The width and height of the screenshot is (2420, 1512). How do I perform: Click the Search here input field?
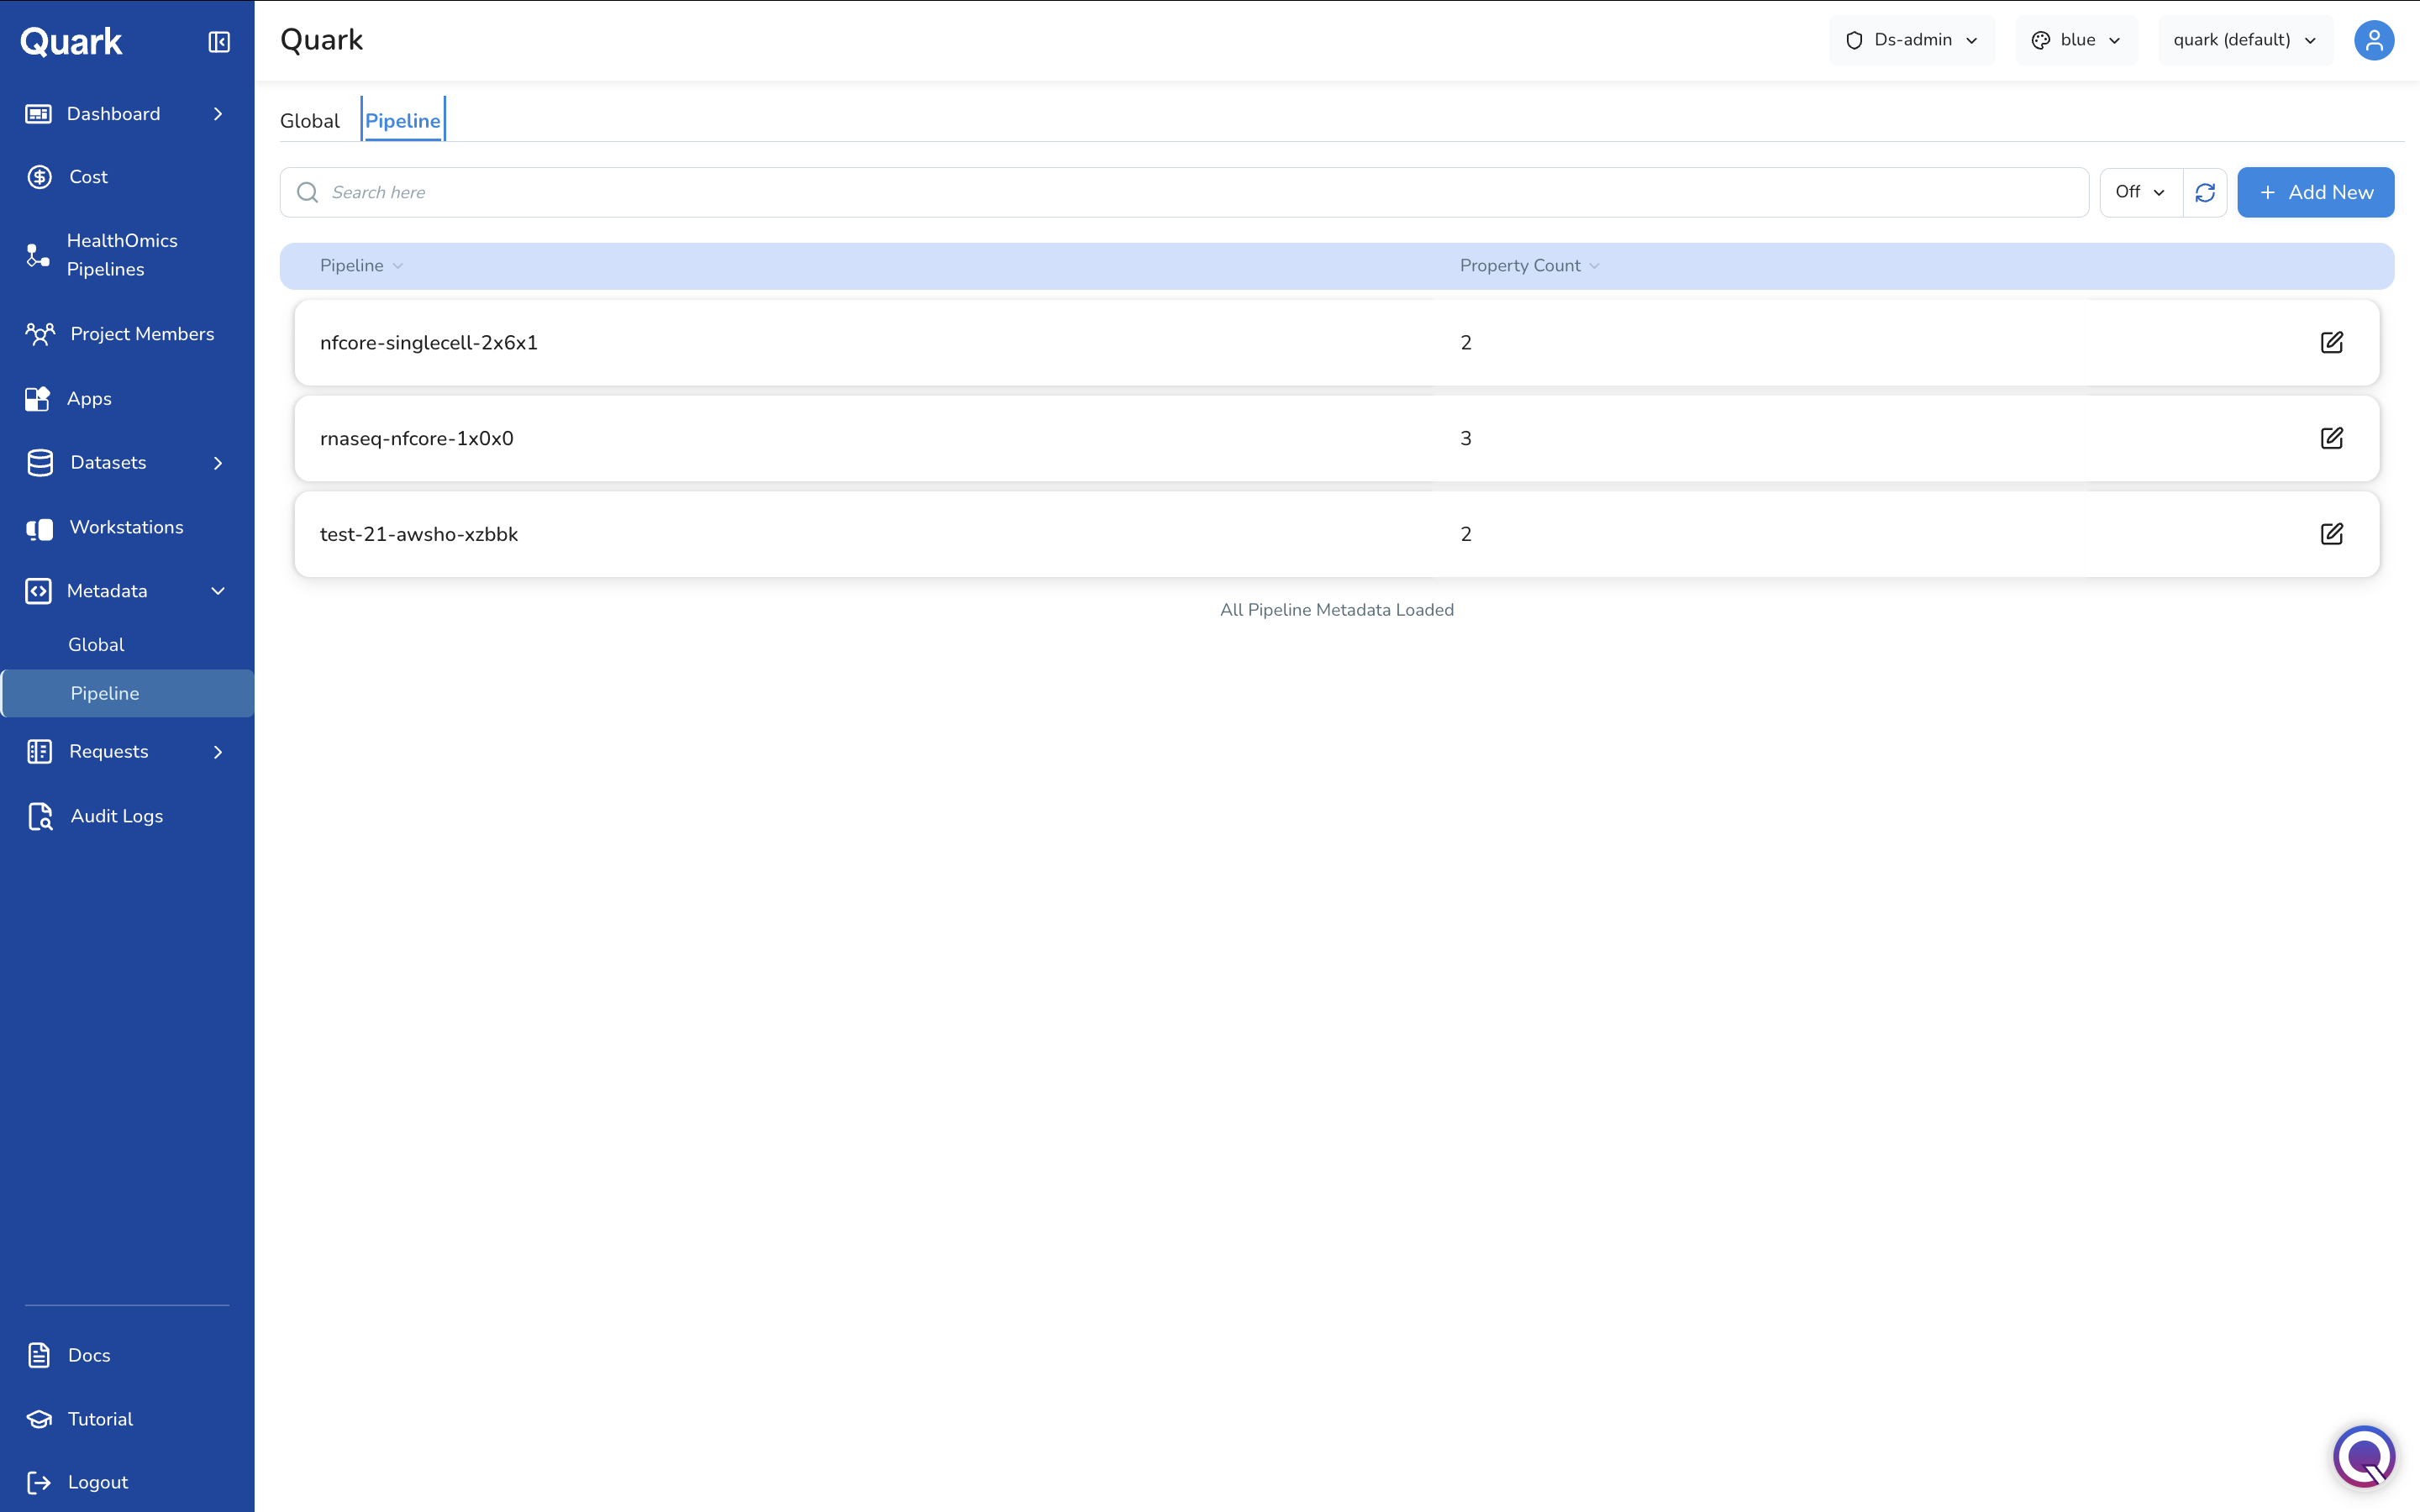(x=1184, y=192)
